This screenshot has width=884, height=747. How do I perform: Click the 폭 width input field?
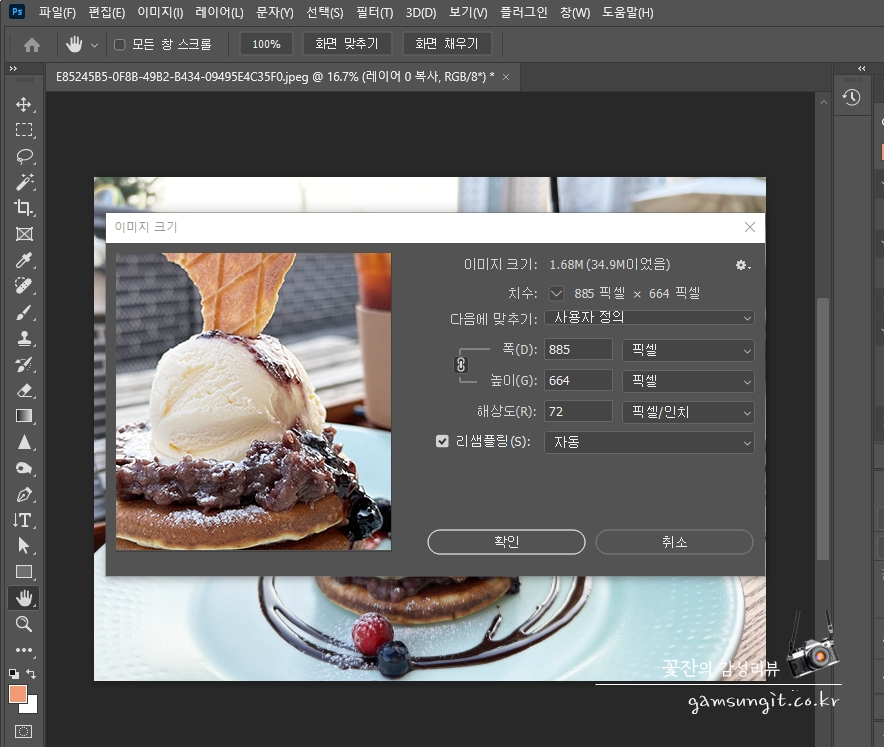coord(578,350)
